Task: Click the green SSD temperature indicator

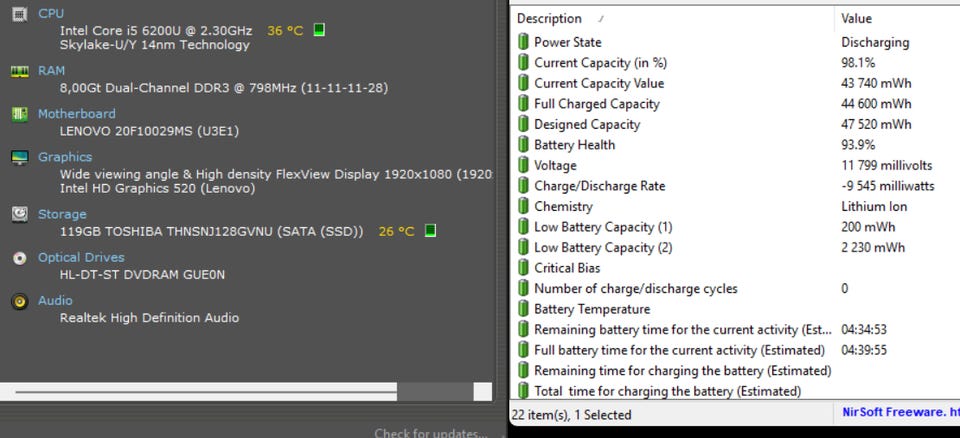Action: [430, 231]
